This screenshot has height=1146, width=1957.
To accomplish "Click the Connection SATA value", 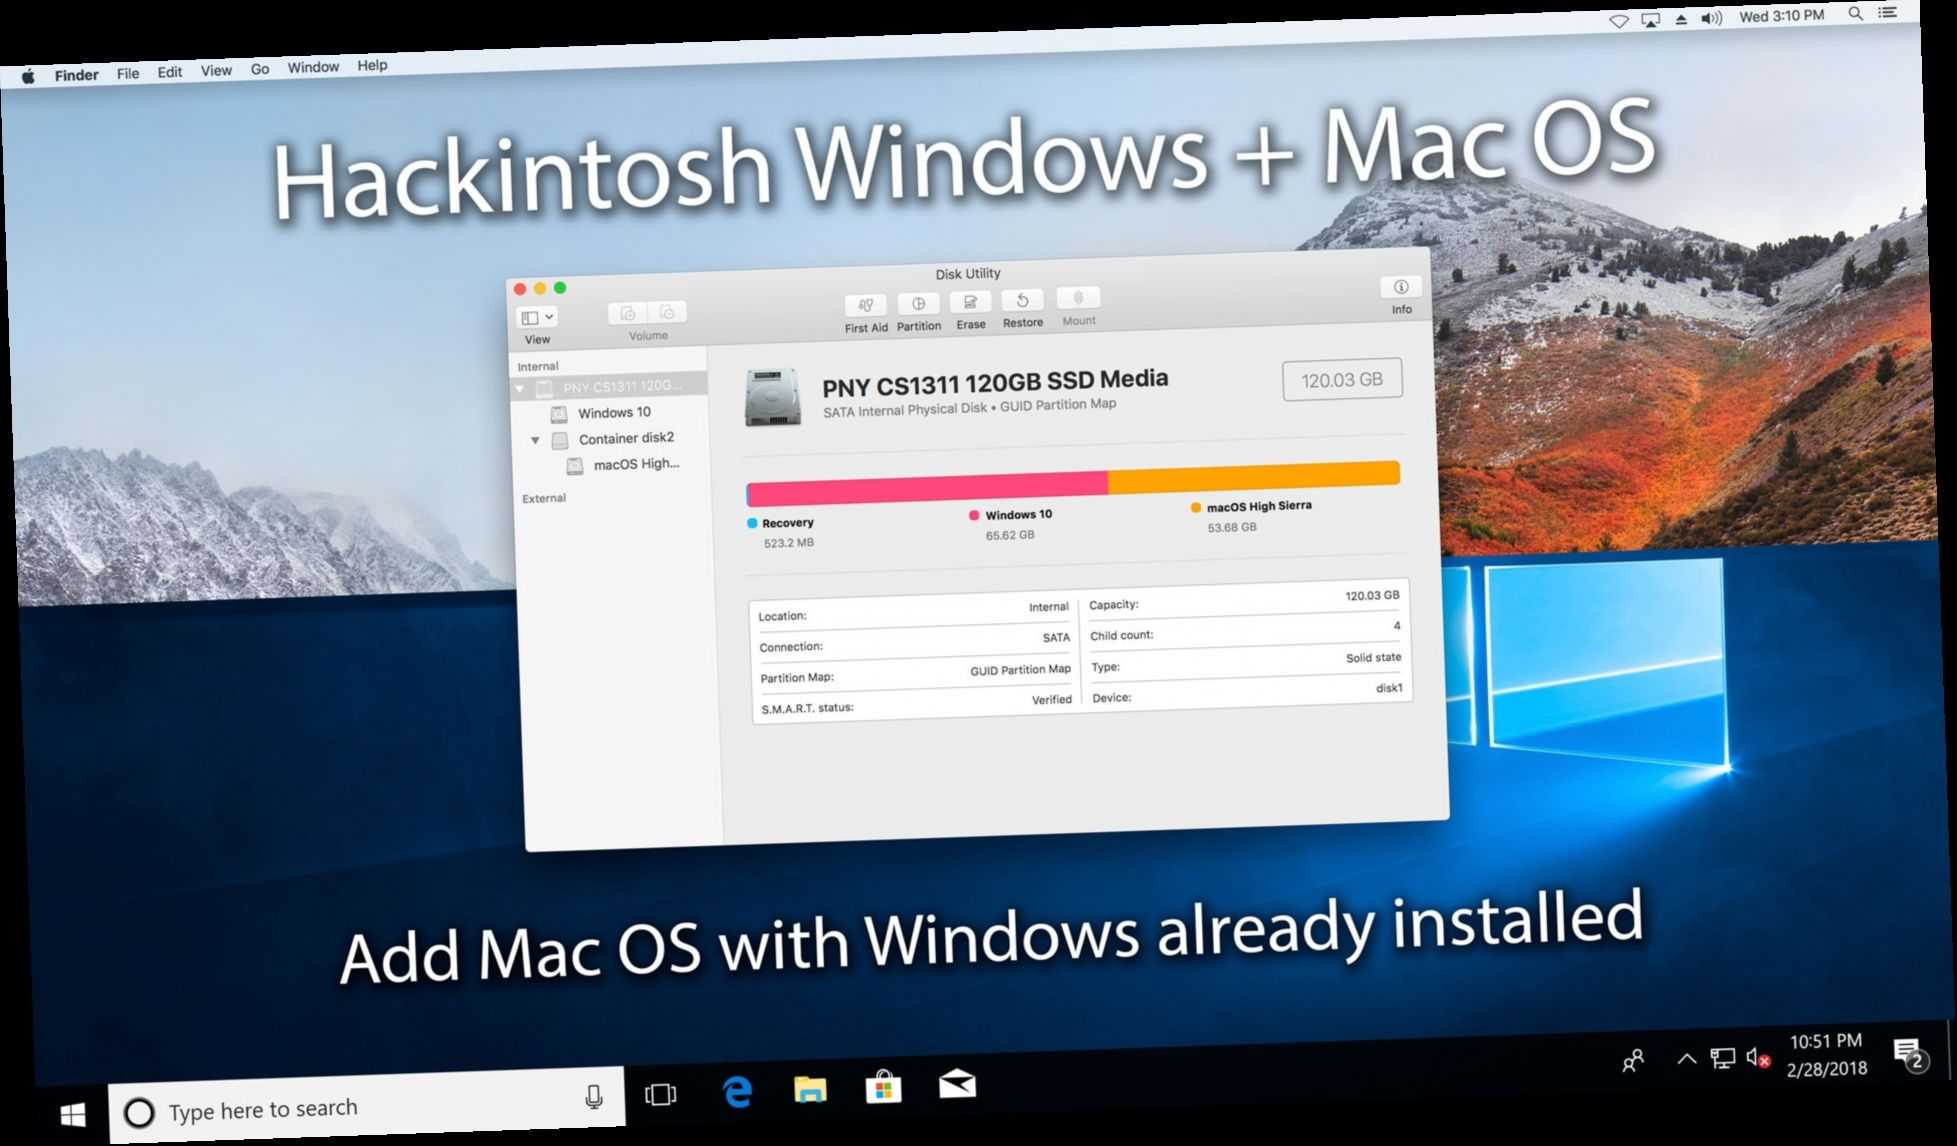I will [x=1056, y=638].
